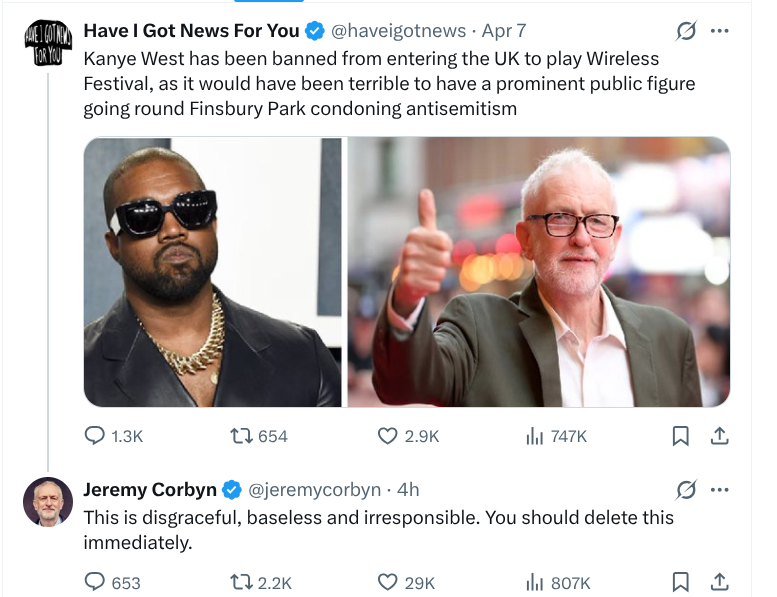The height and width of the screenshot is (597, 777).
Task: Share Jeremy Corbyn's reply
Action: (717, 582)
